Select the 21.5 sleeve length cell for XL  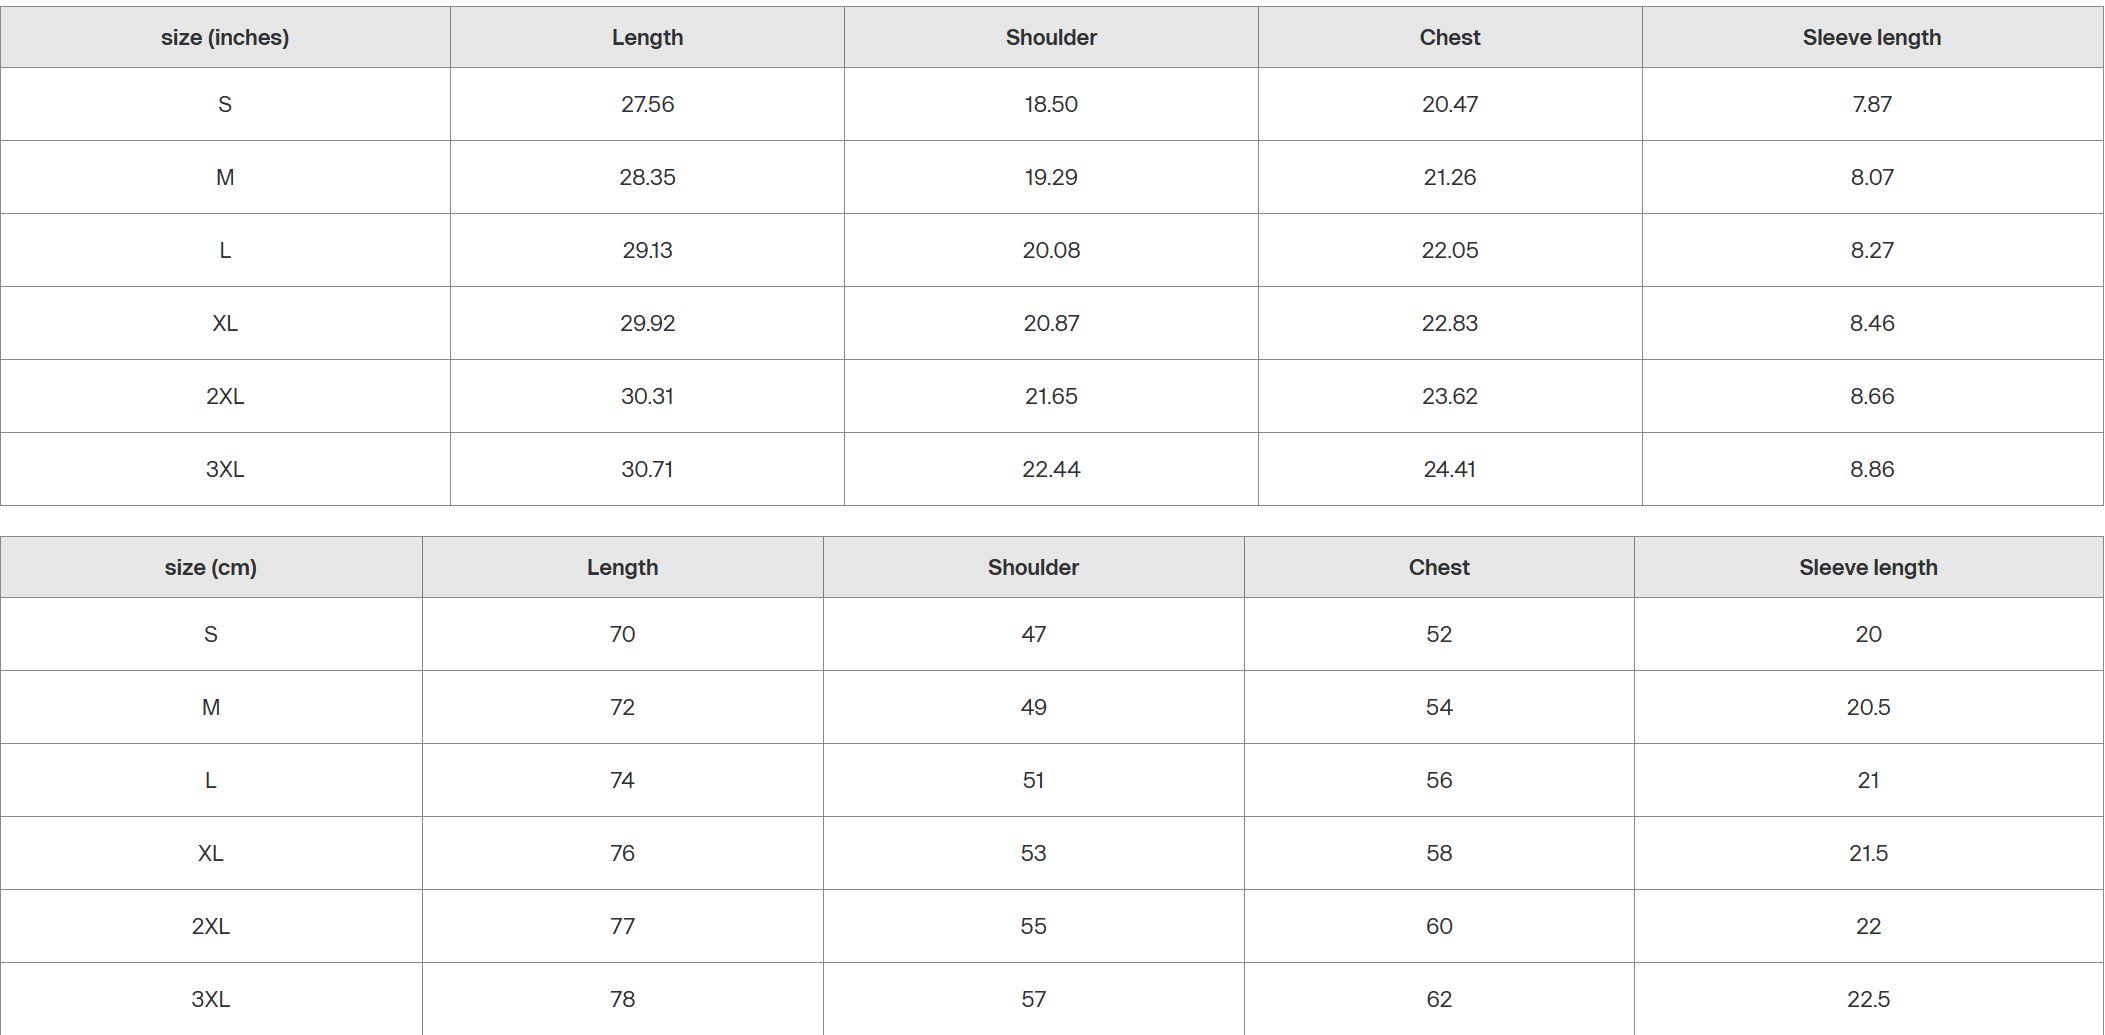click(x=1868, y=853)
